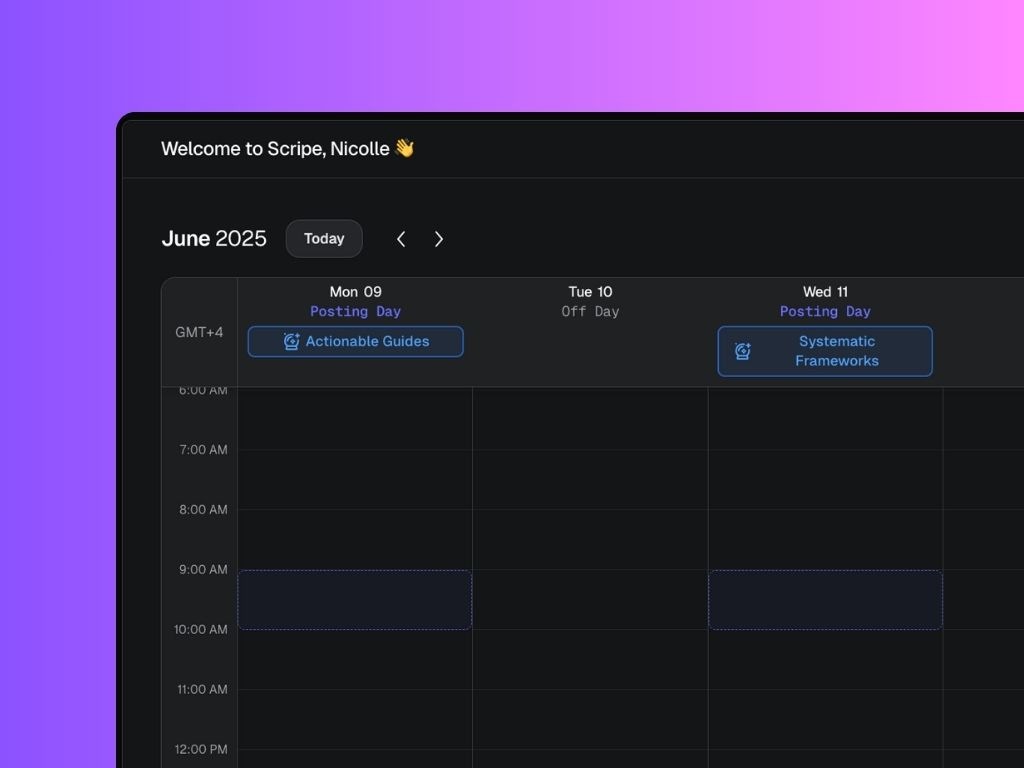Click the Wednesday Posting Day label

(x=825, y=312)
